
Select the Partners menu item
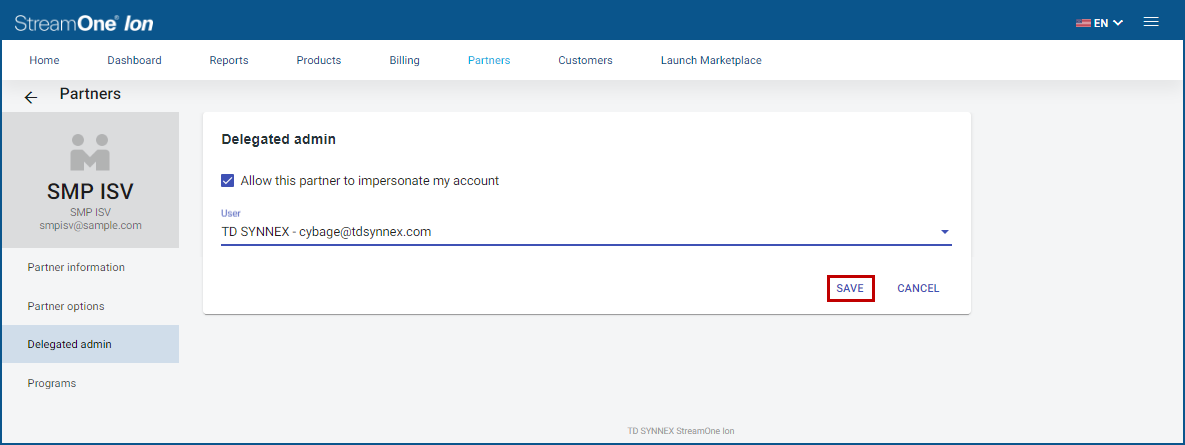pos(489,60)
